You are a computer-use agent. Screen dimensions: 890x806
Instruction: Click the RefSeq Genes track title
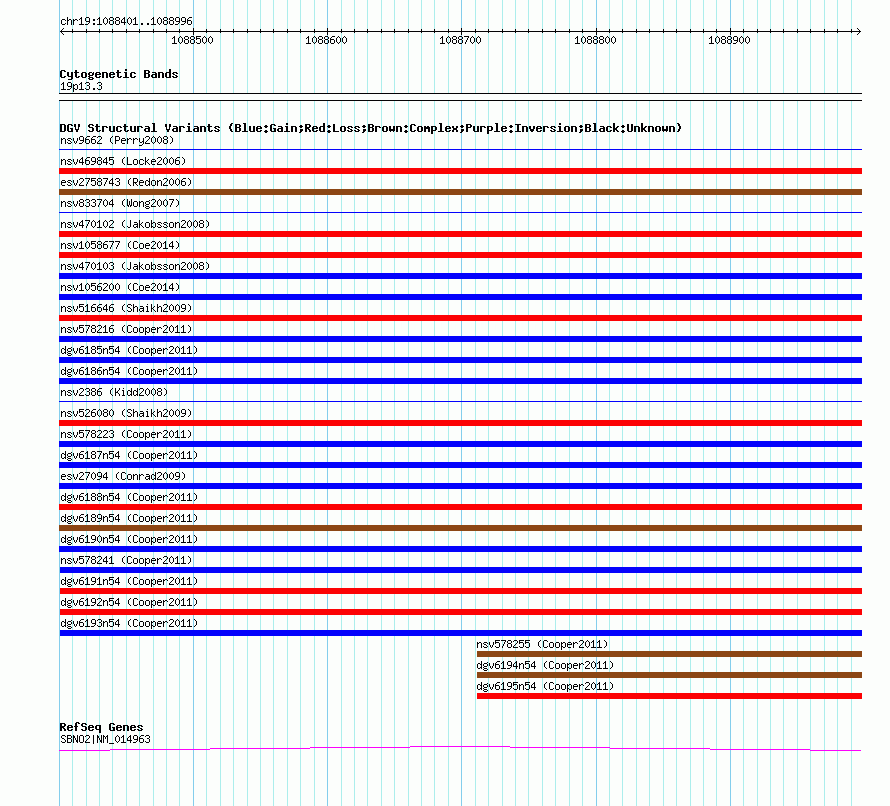click(102, 727)
